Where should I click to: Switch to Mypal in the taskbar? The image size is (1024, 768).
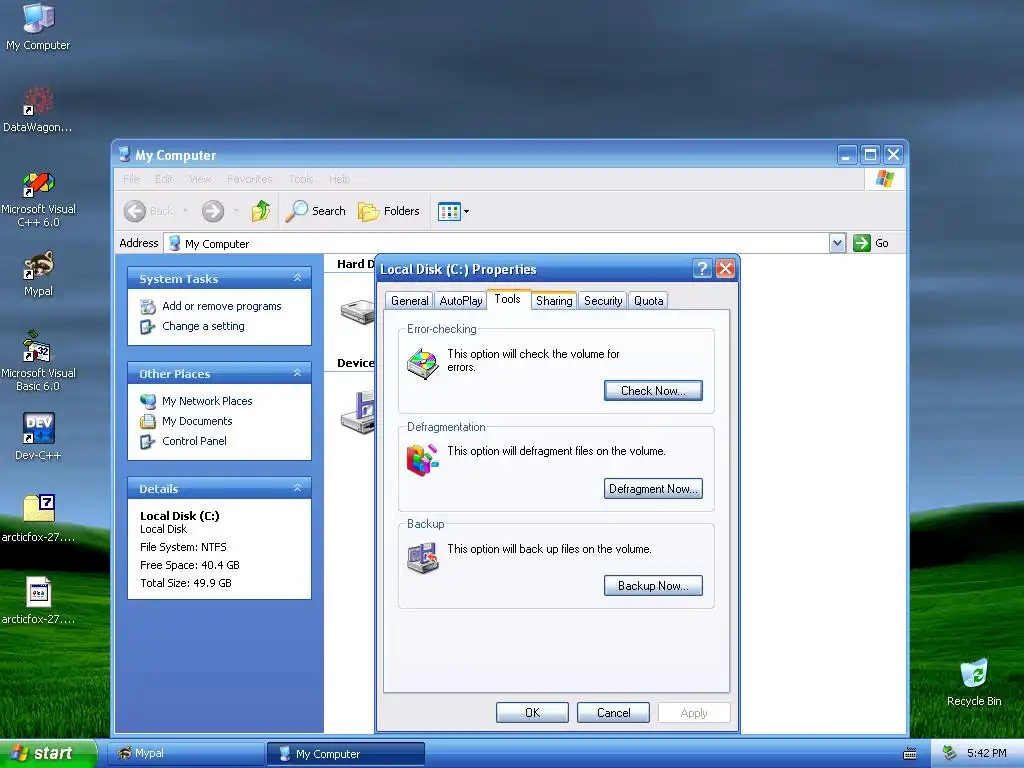click(x=187, y=754)
